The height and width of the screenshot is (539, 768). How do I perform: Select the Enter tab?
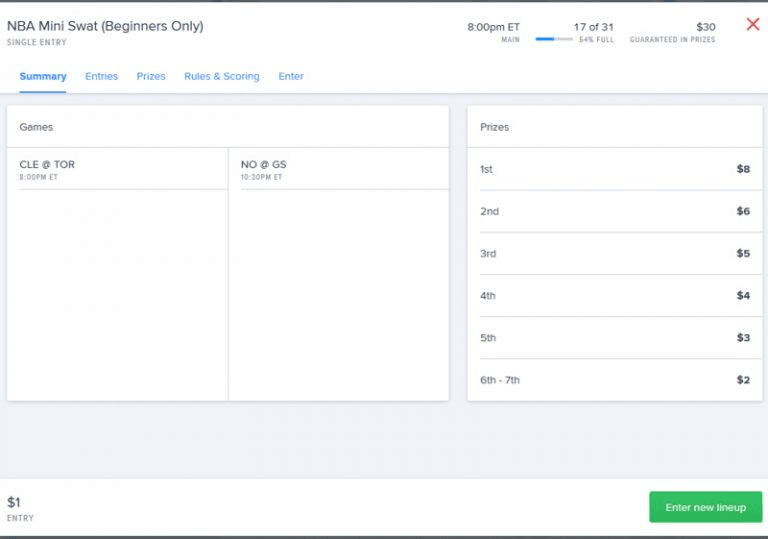pyautogui.click(x=291, y=76)
